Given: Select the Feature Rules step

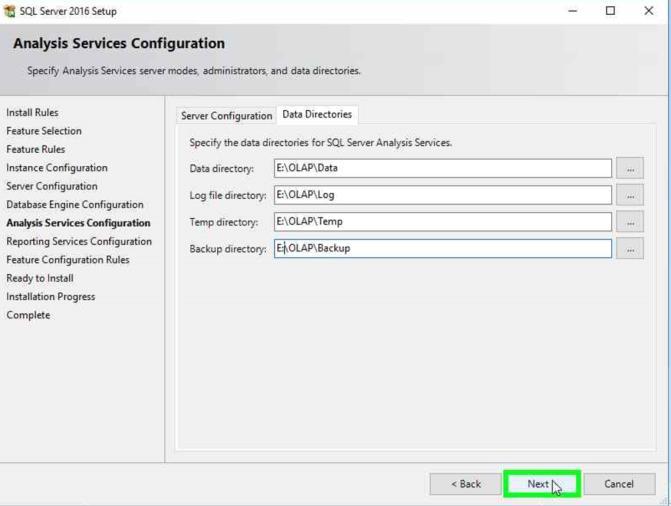Looking at the screenshot, I should (36, 149).
